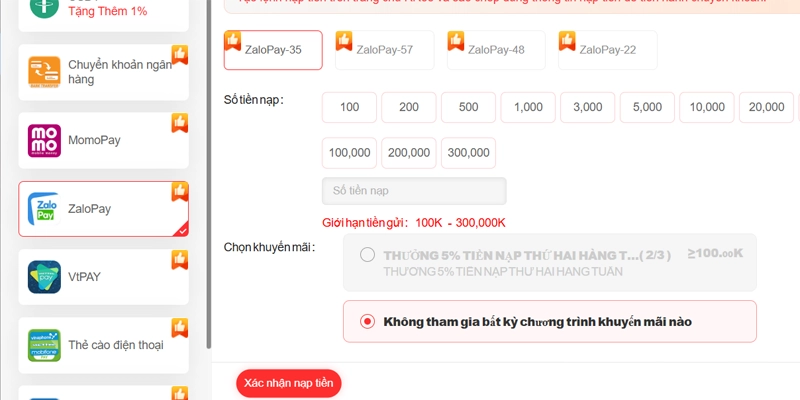The image size is (800, 400).
Task: Click the ≥100.00K promotion minimum text
Action: click(715, 253)
